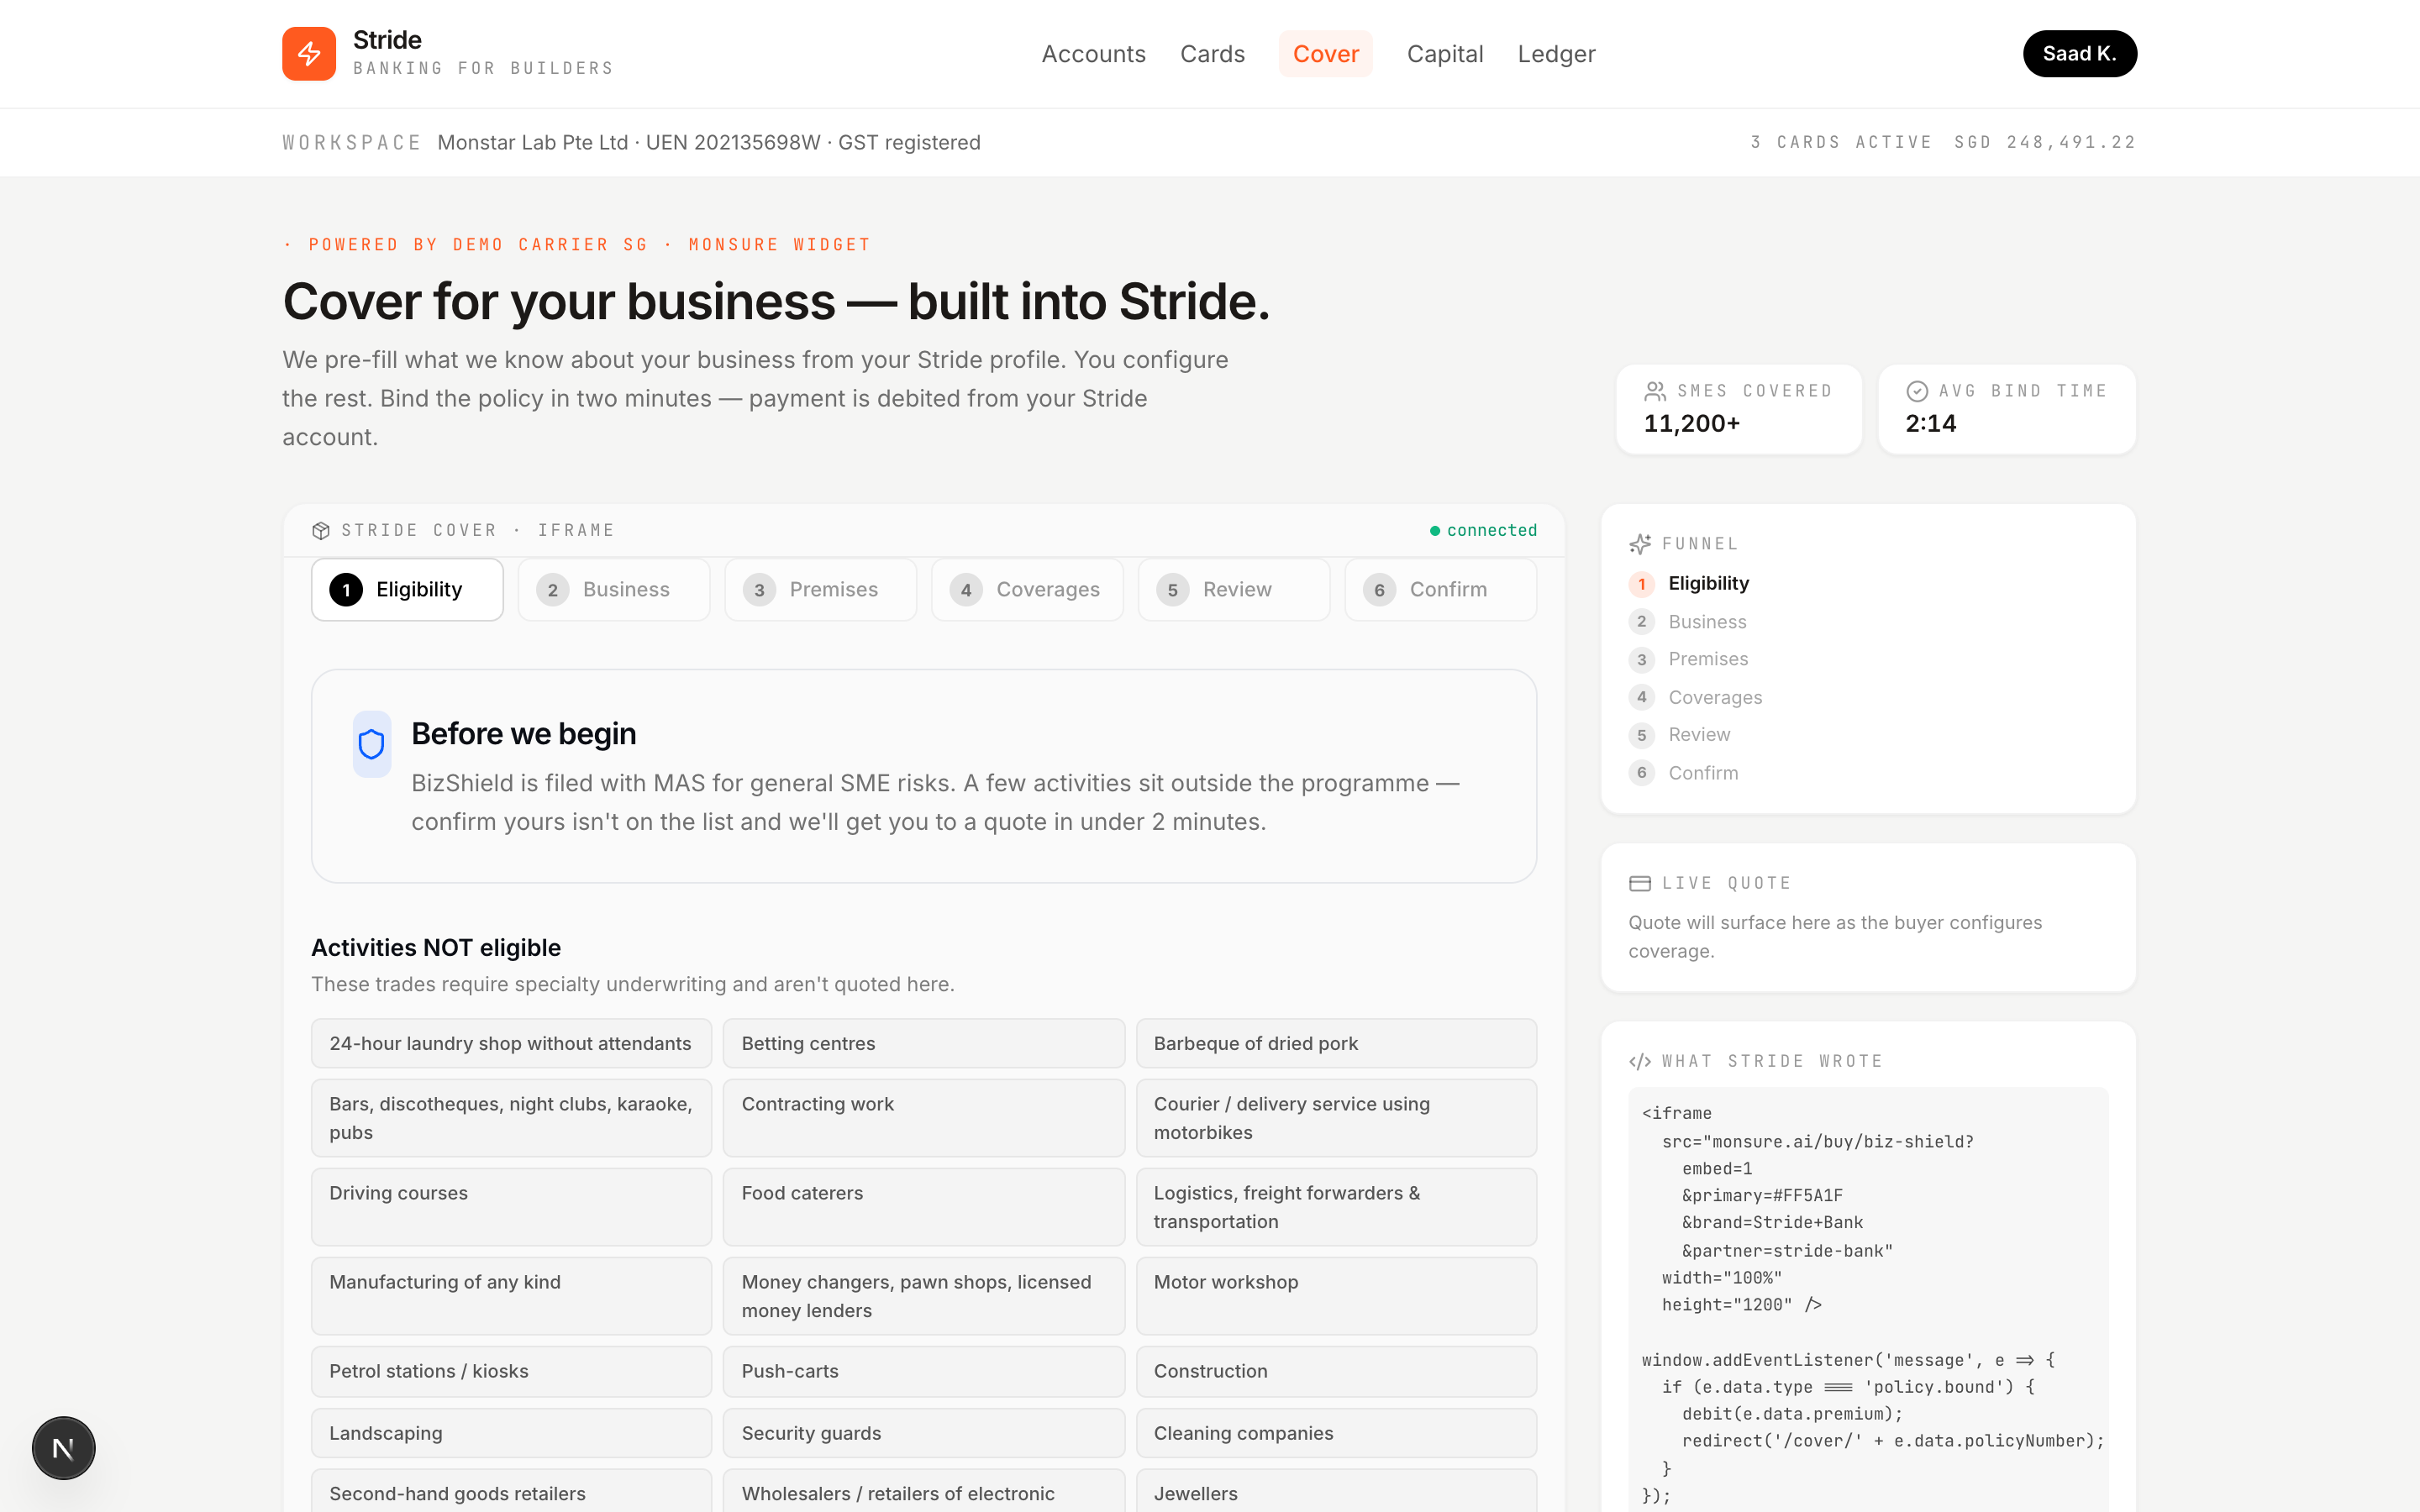Viewport: 2420px width, 1512px height.
Task: Click the clock icon next to Avg Bind Time
Action: 1917,391
